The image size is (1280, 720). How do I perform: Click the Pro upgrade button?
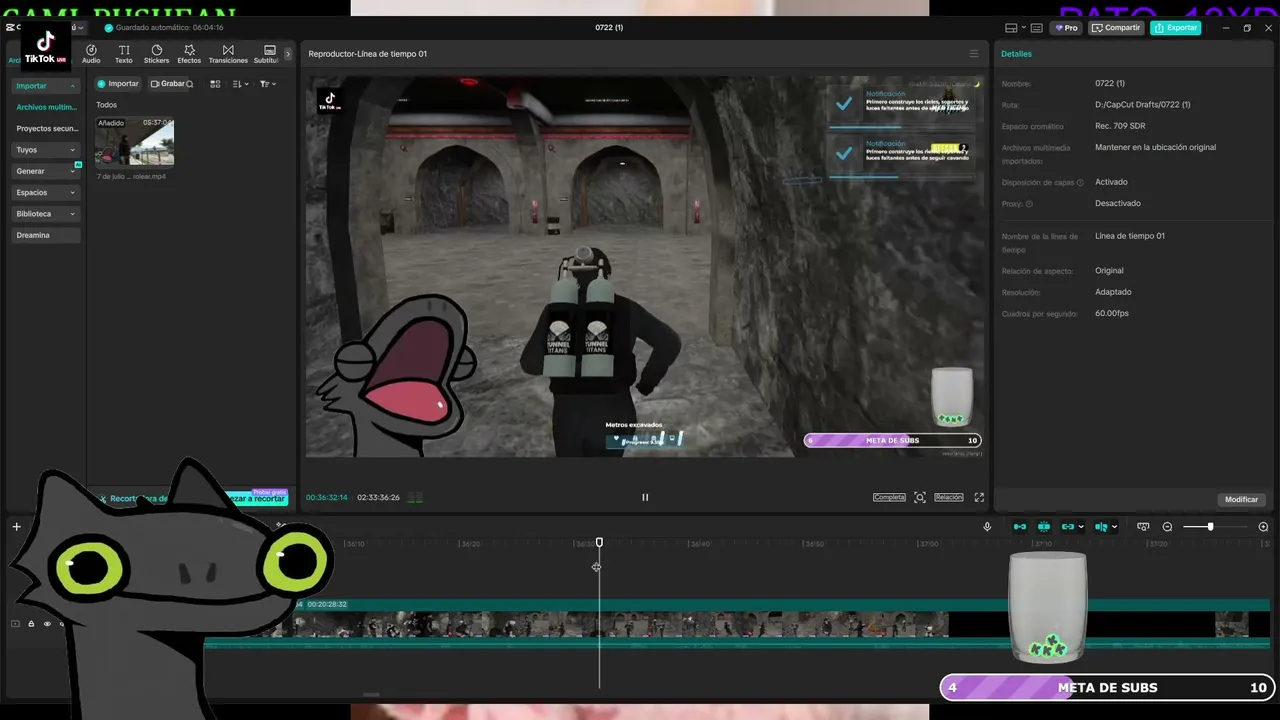(x=1066, y=28)
